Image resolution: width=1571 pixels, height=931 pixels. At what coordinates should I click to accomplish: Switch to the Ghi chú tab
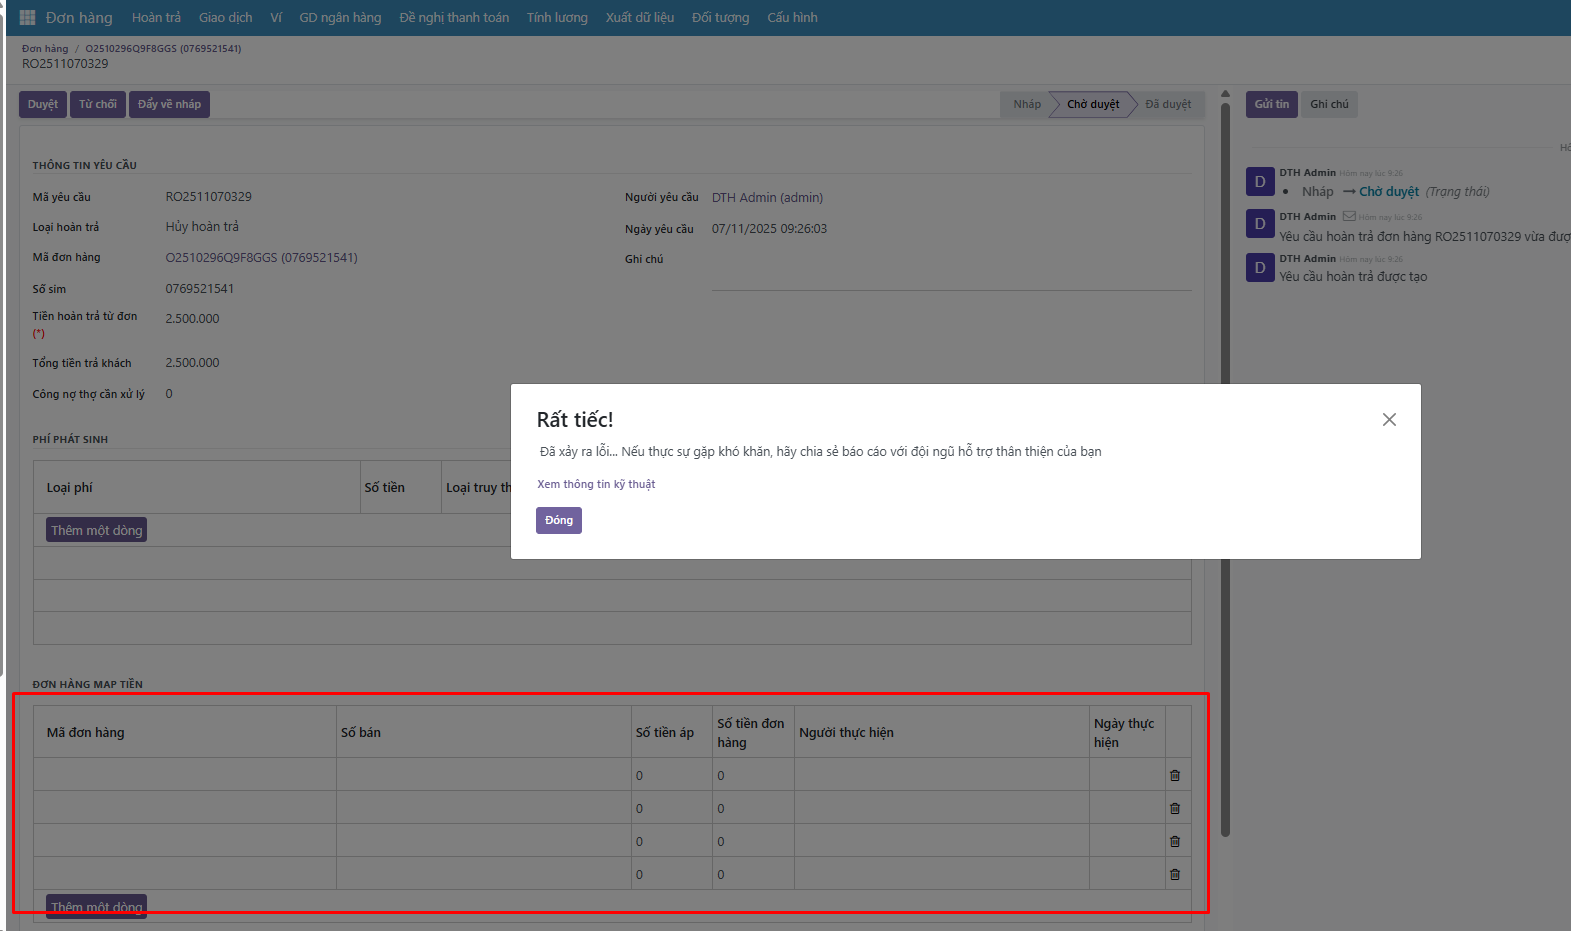click(x=1329, y=104)
